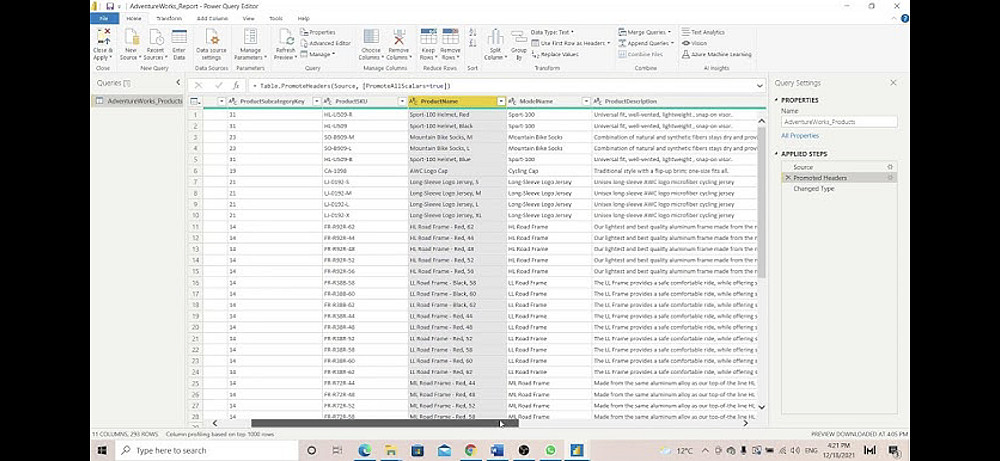Cancel formula with the X icon
The image size is (1000, 461).
tap(198, 85)
